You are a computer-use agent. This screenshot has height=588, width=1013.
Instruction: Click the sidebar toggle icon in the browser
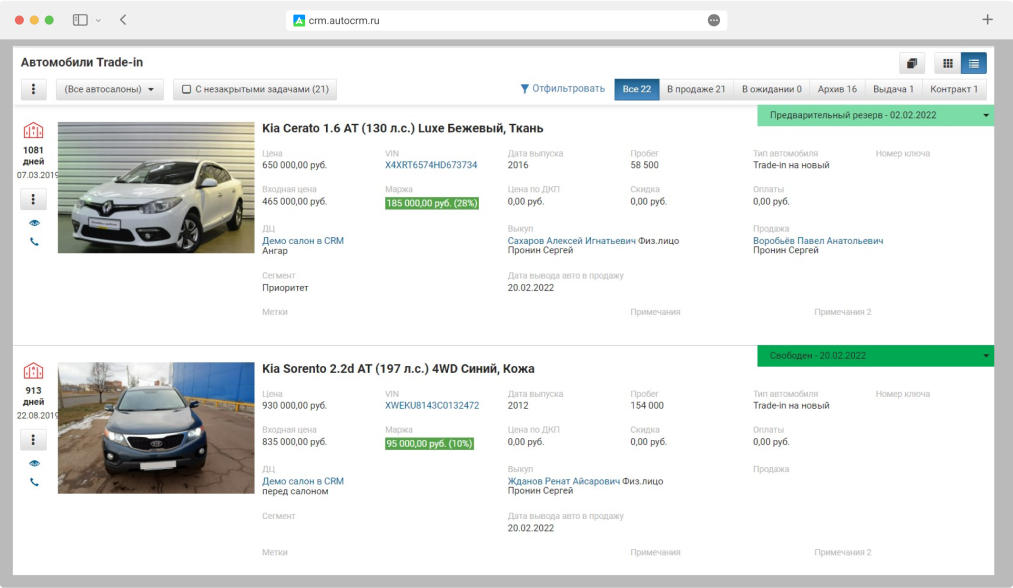coord(80,20)
